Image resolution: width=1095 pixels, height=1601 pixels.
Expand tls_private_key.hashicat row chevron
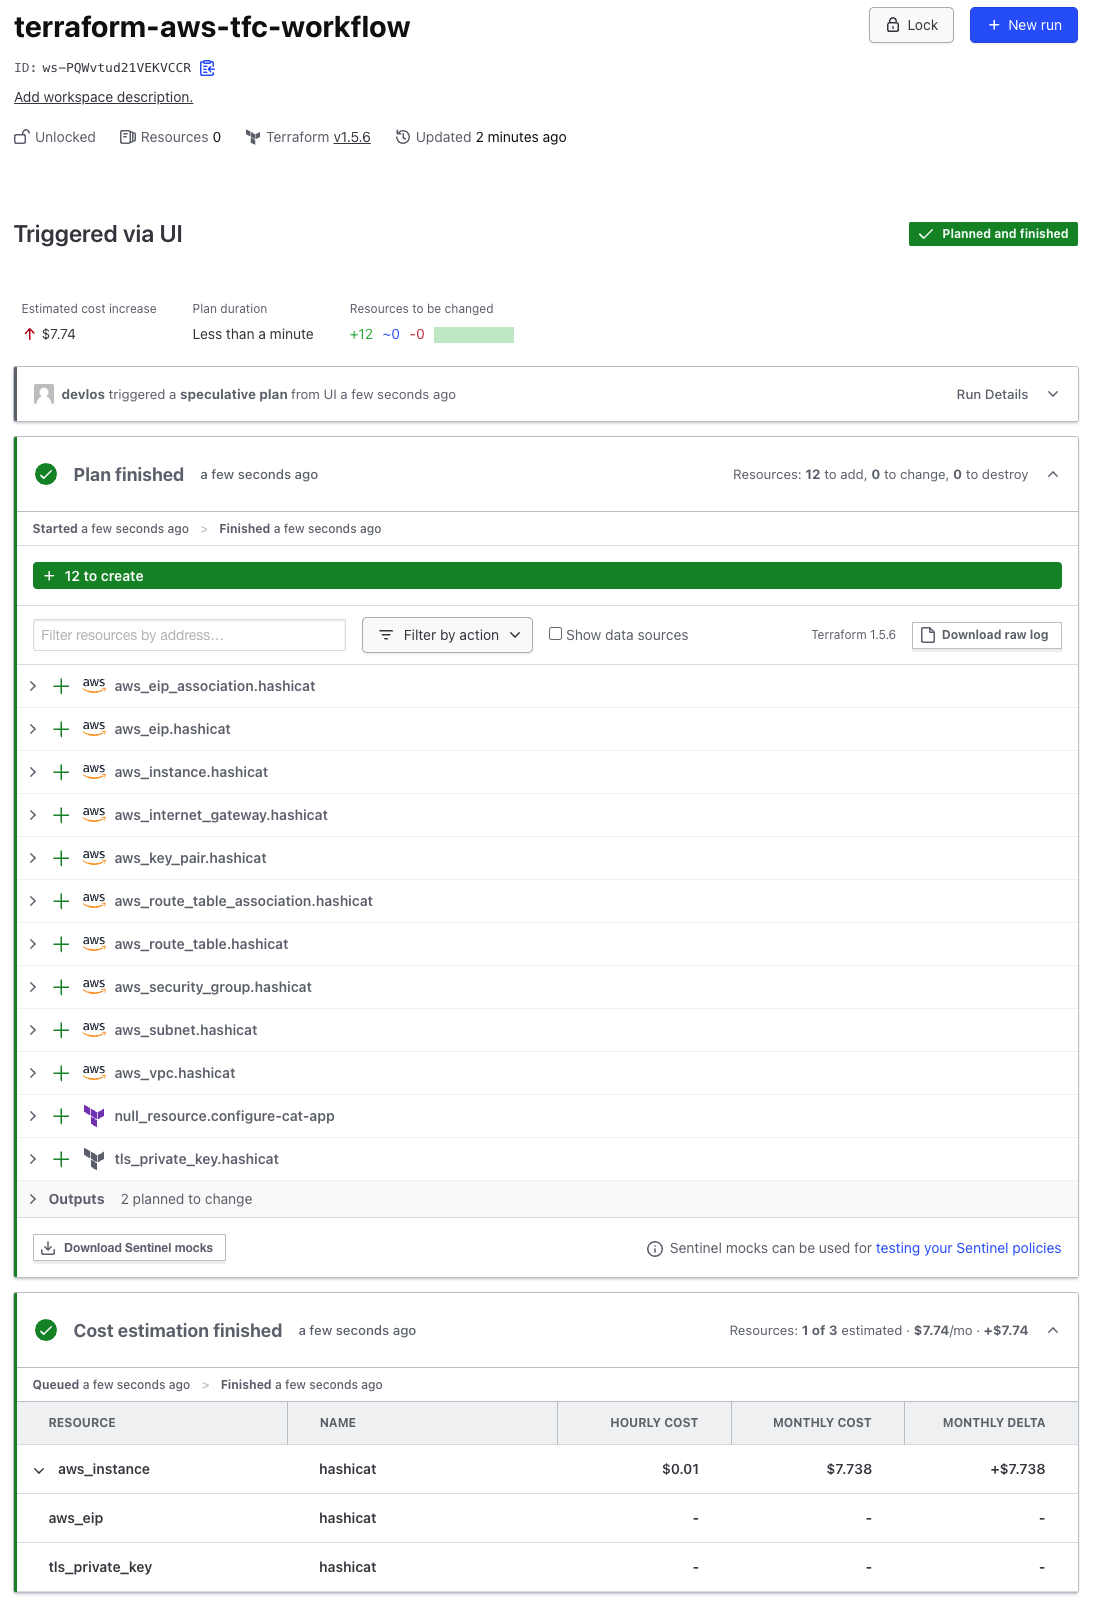33,1159
